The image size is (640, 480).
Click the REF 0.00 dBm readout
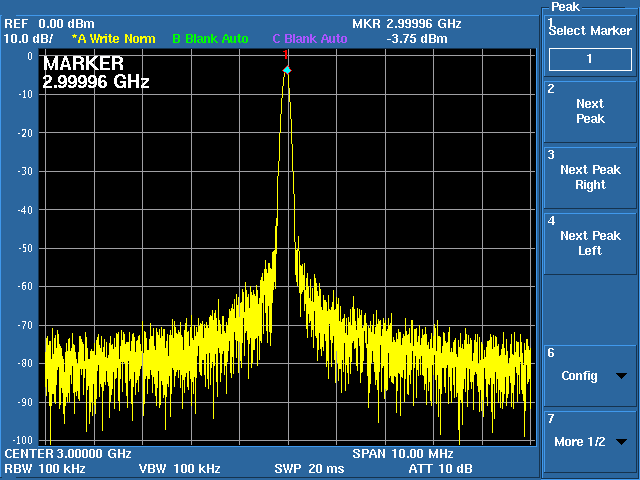[49, 24]
